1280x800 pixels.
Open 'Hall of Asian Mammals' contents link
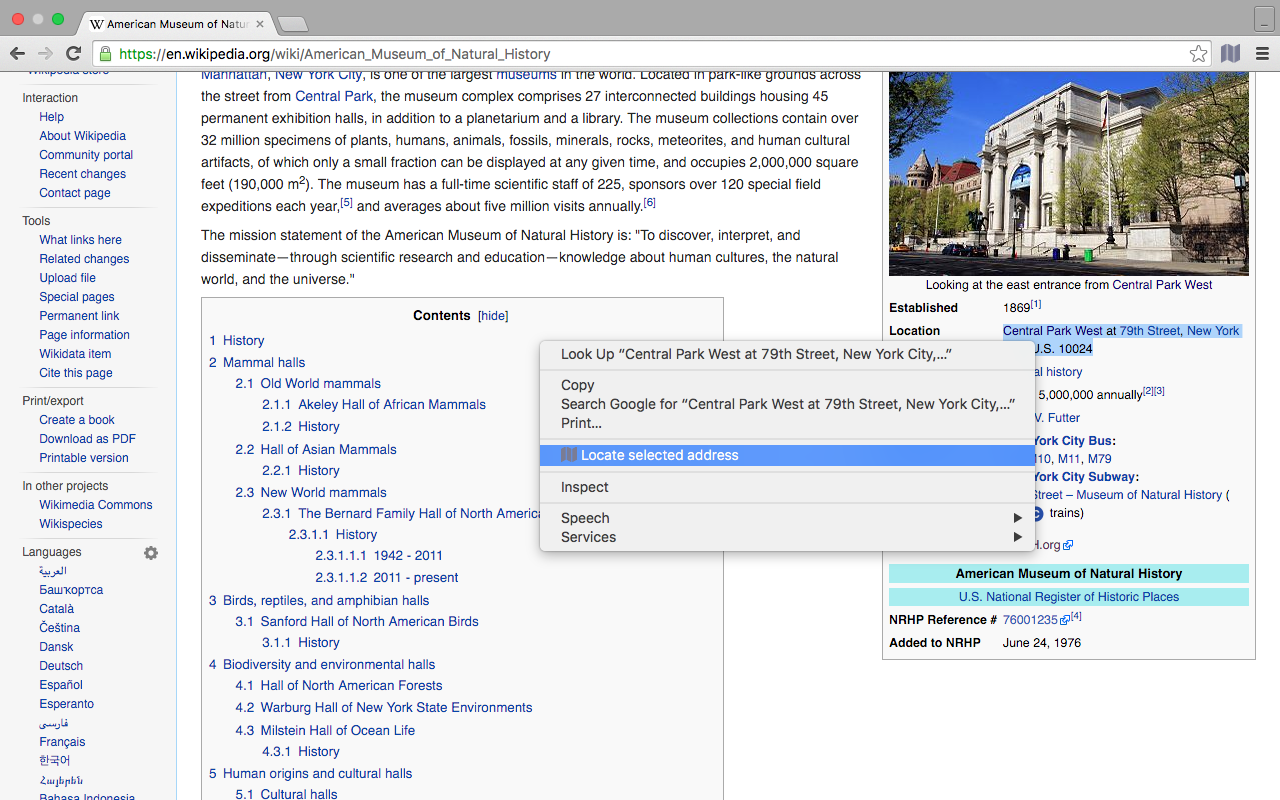coord(328,450)
